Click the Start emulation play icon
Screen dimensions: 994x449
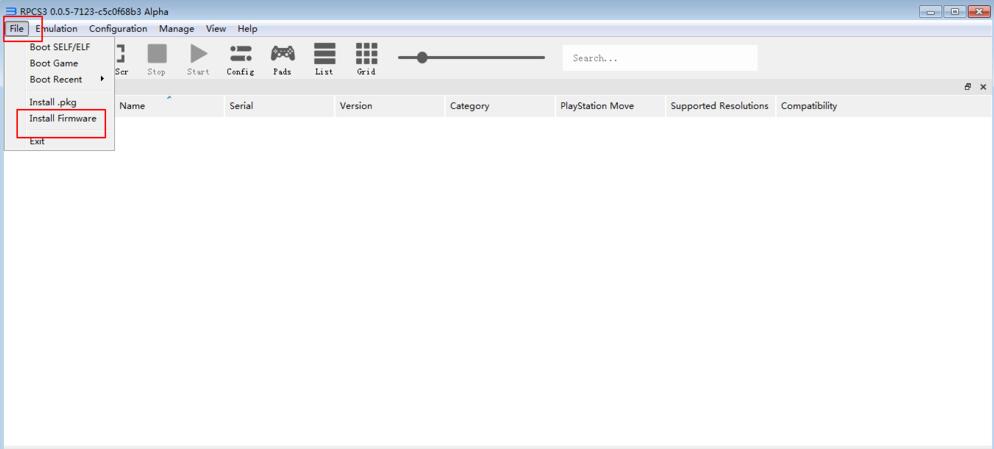[x=198, y=60]
